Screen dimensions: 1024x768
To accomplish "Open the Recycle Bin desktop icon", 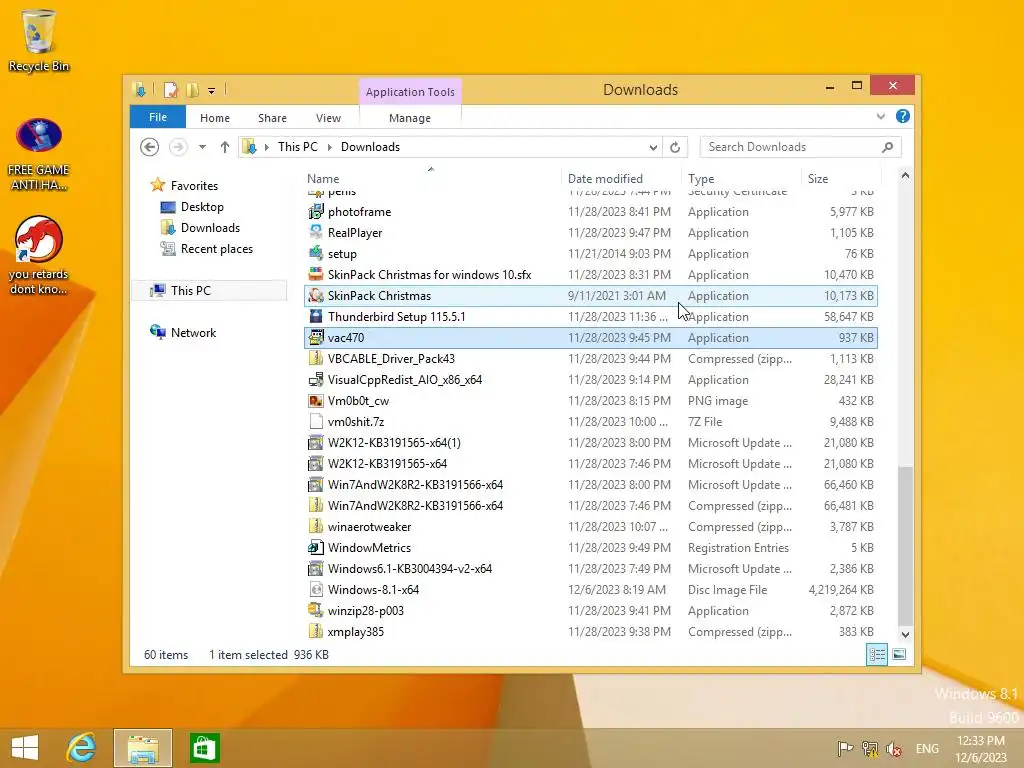I will pos(39,40).
